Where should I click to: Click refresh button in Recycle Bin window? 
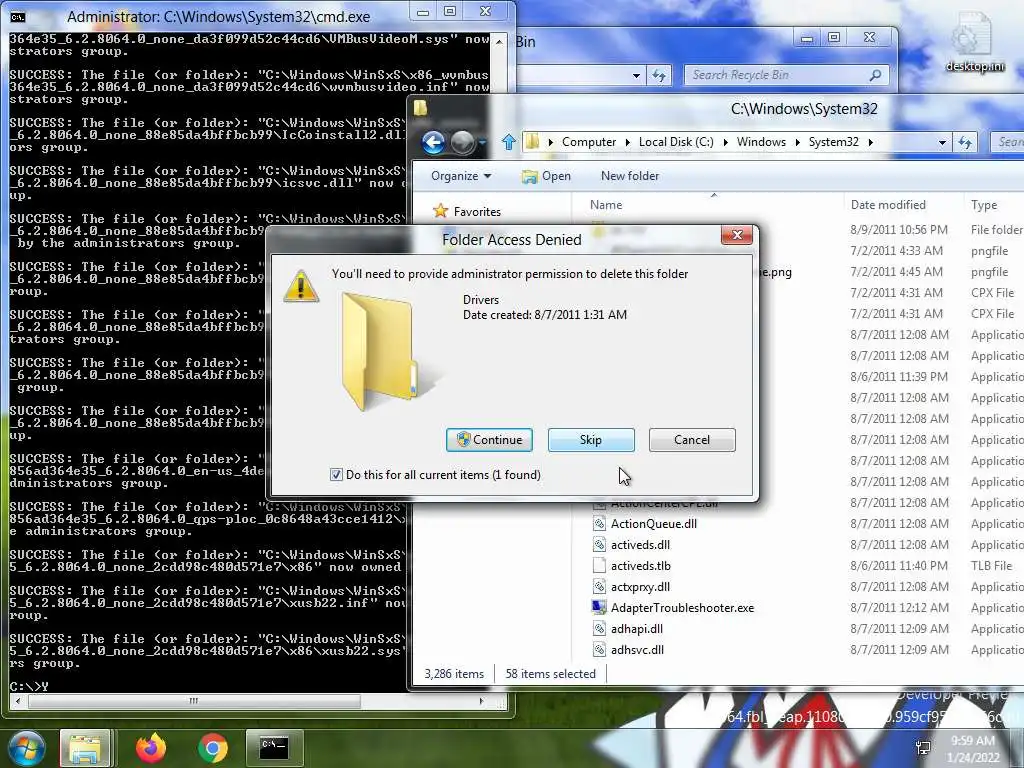[x=660, y=76]
